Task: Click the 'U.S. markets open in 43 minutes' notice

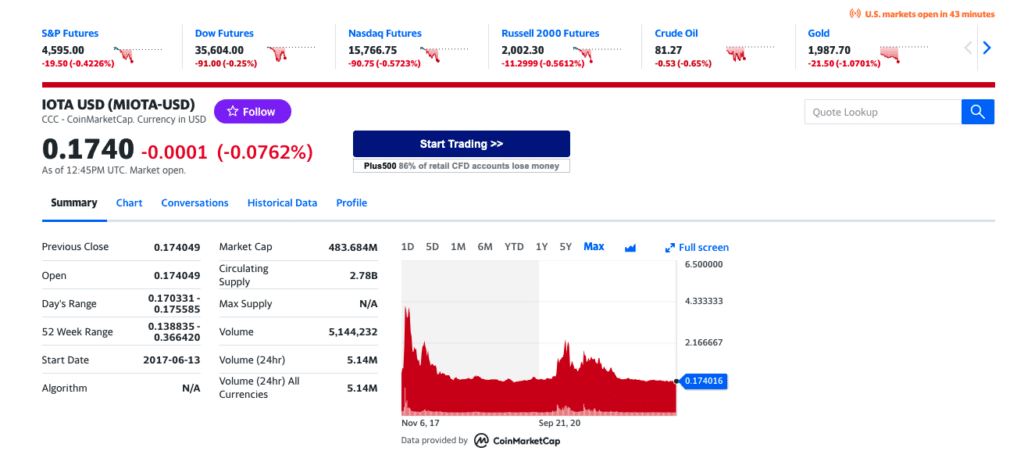Action: (922, 14)
